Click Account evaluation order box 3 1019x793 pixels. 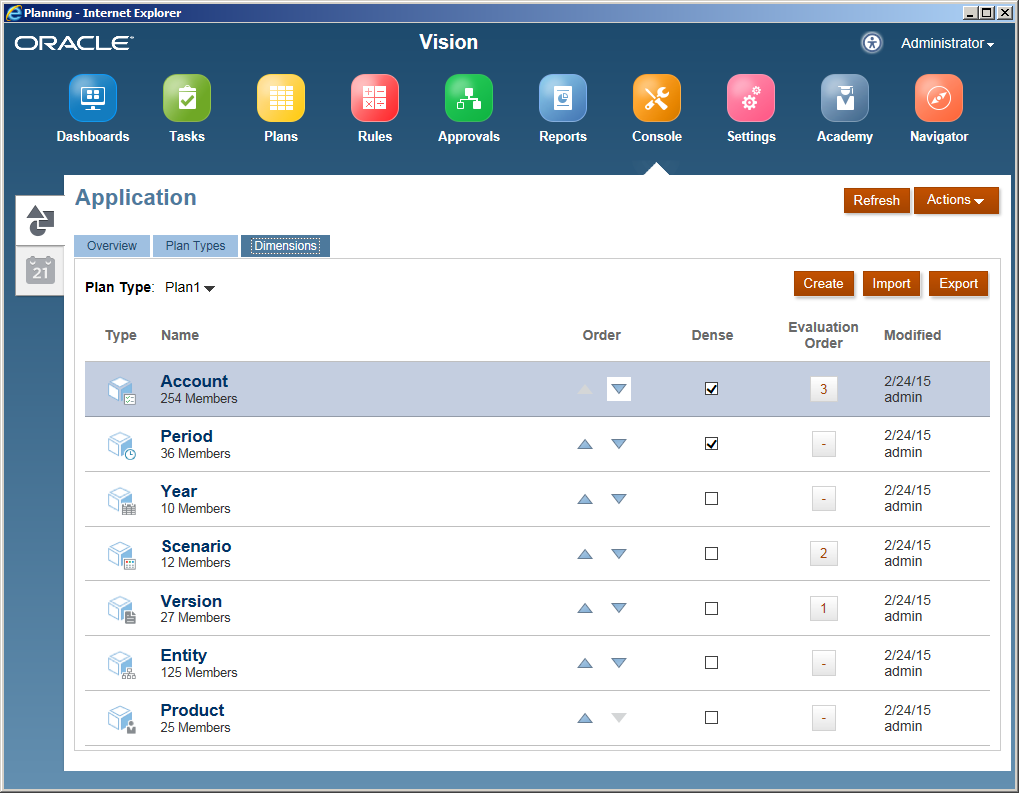(x=823, y=389)
